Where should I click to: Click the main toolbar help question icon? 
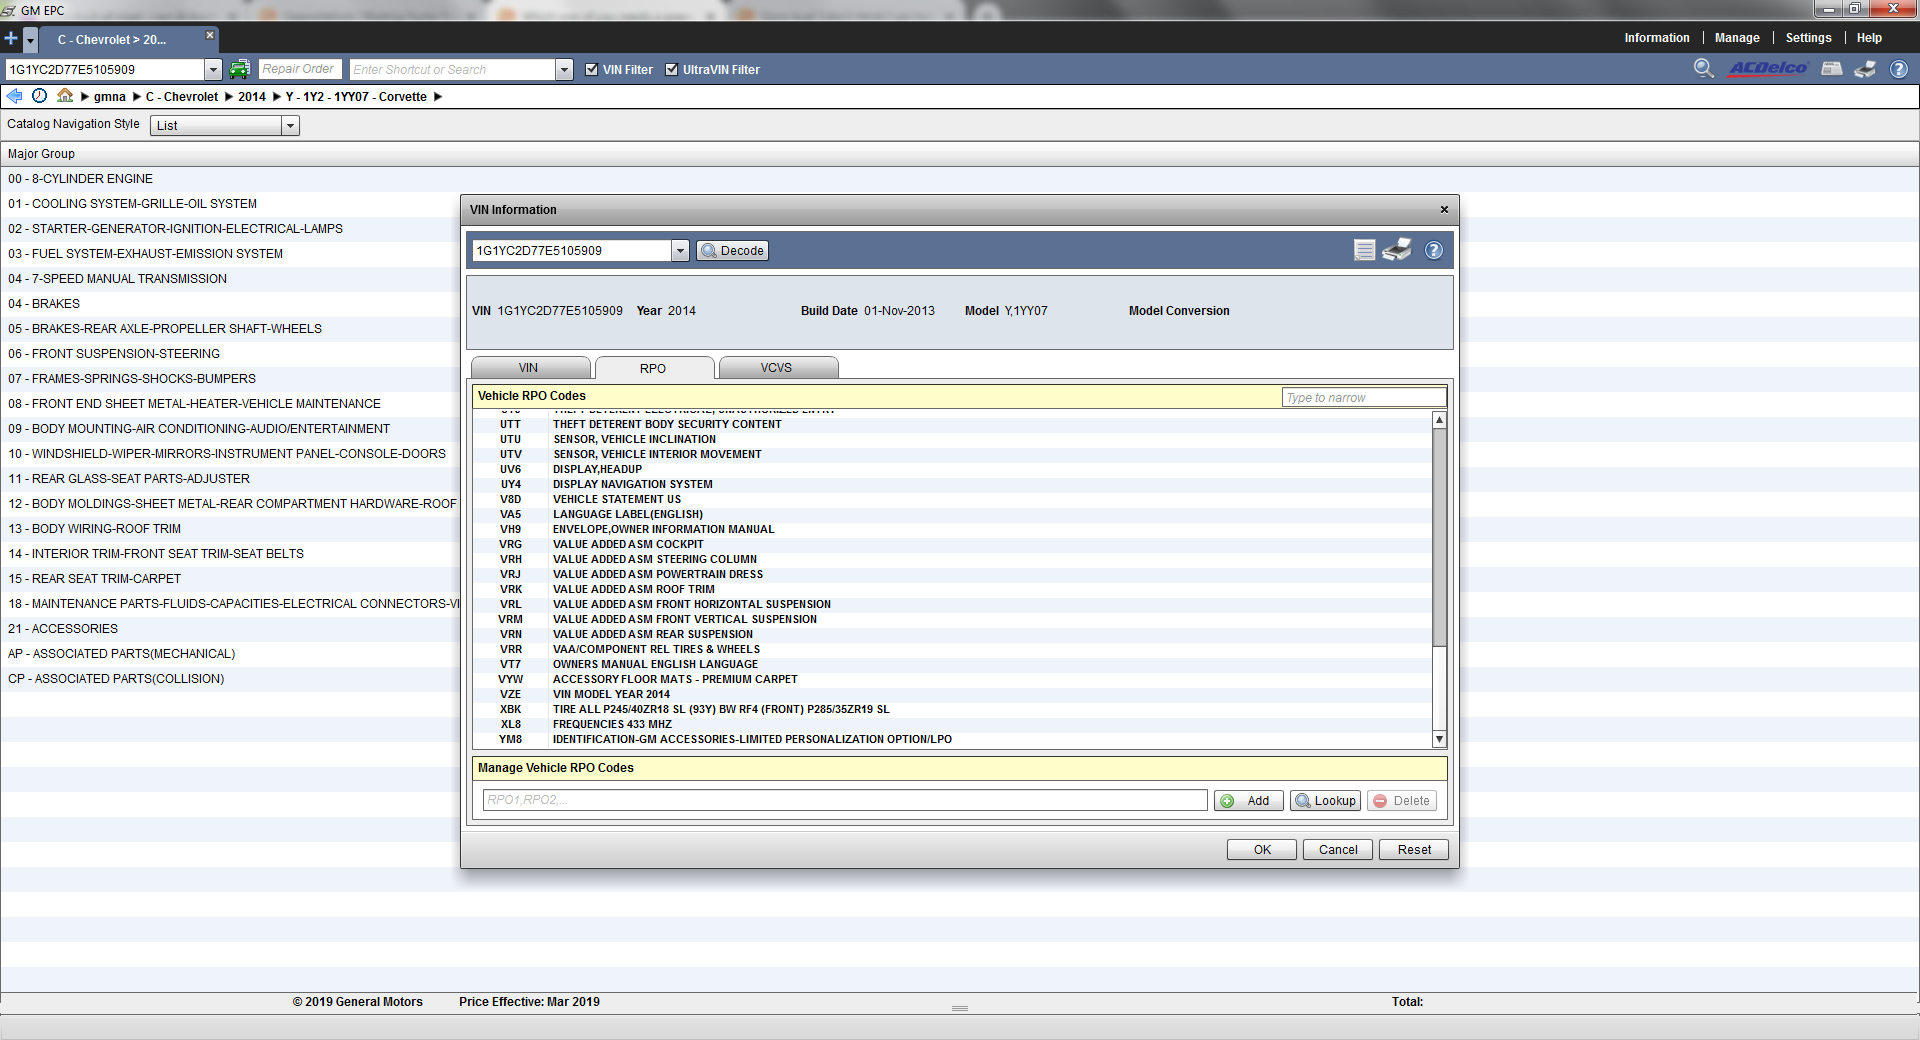tap(1898, 69)
